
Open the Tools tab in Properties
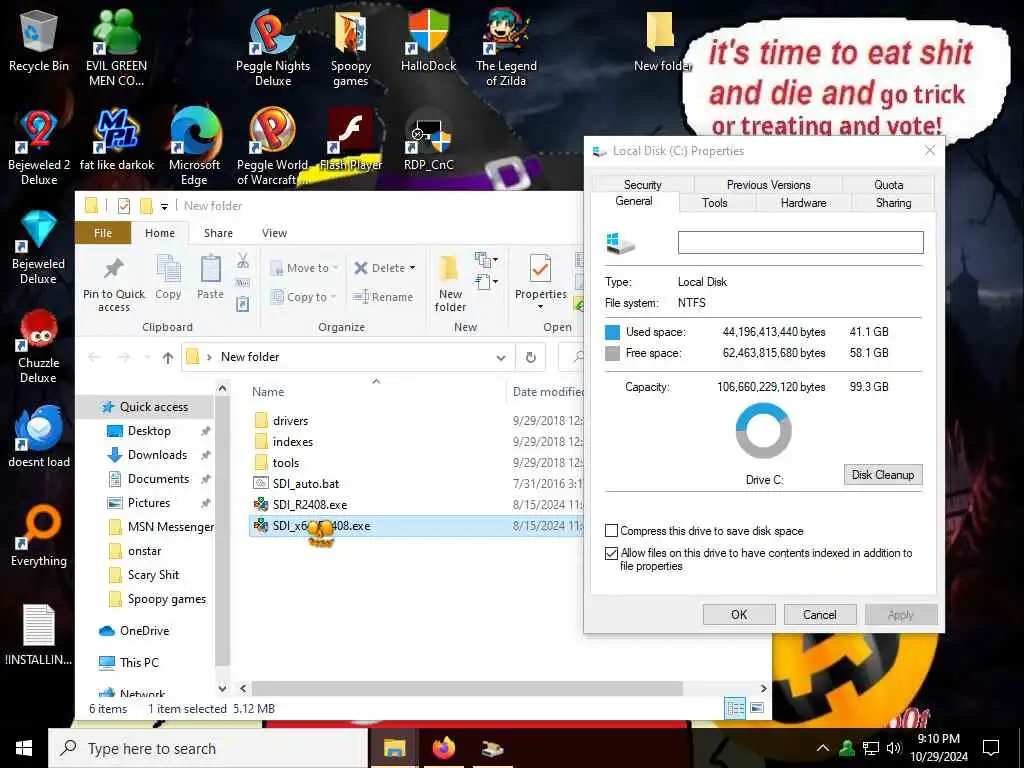[714, 203]
